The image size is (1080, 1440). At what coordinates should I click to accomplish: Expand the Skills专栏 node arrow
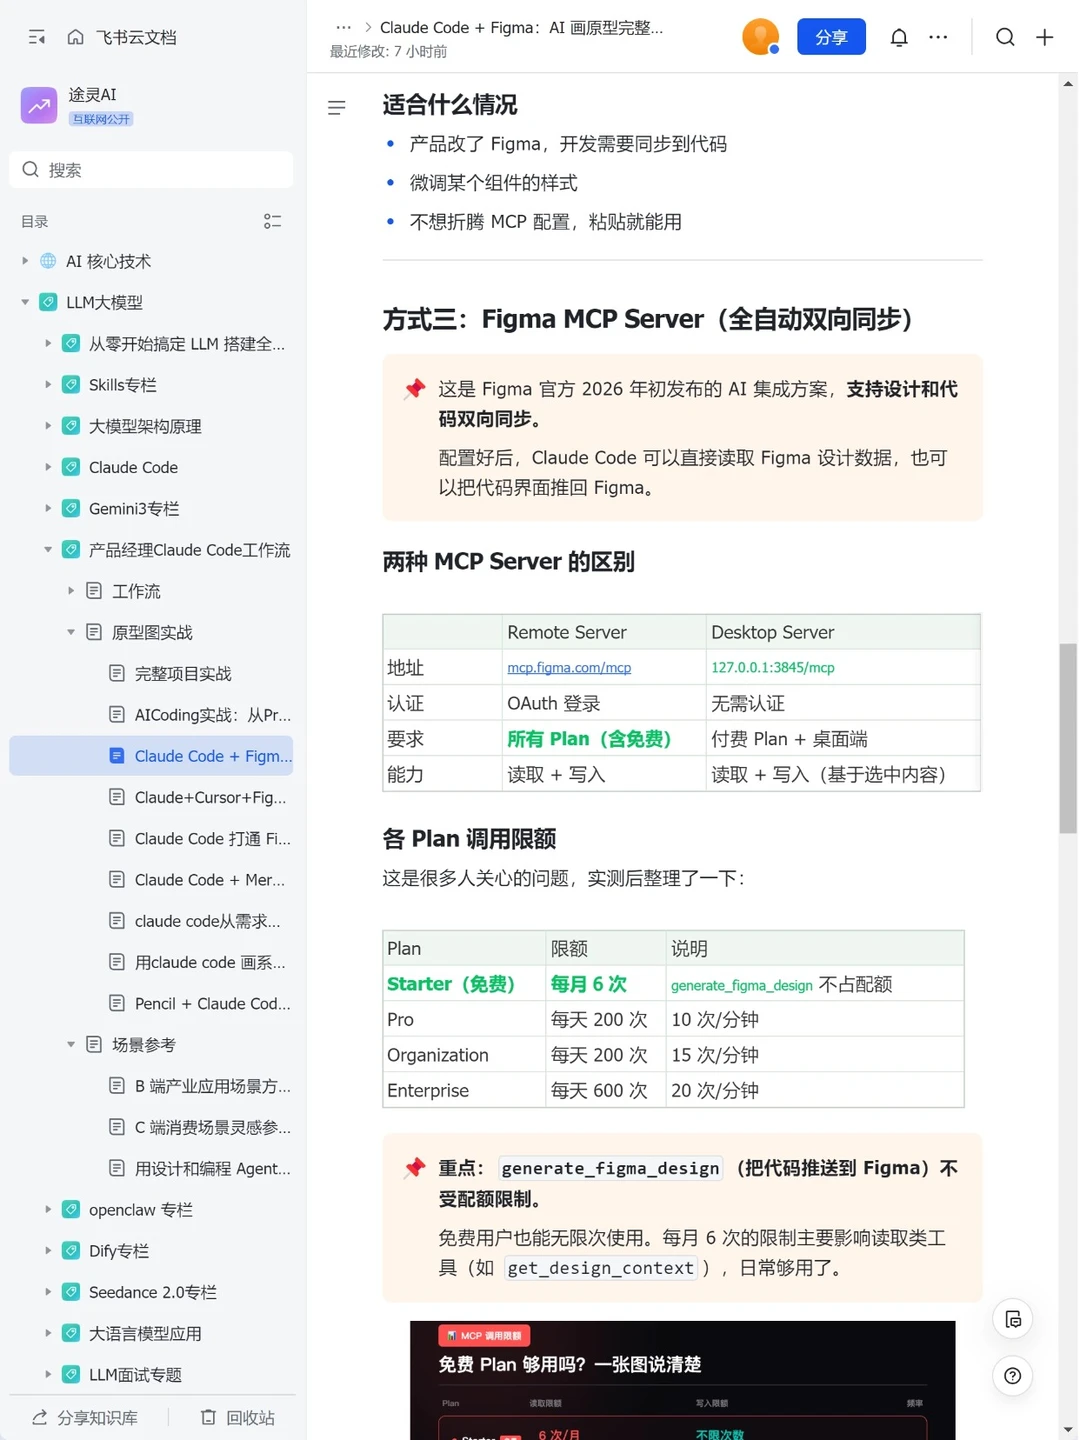pos(48,384)
